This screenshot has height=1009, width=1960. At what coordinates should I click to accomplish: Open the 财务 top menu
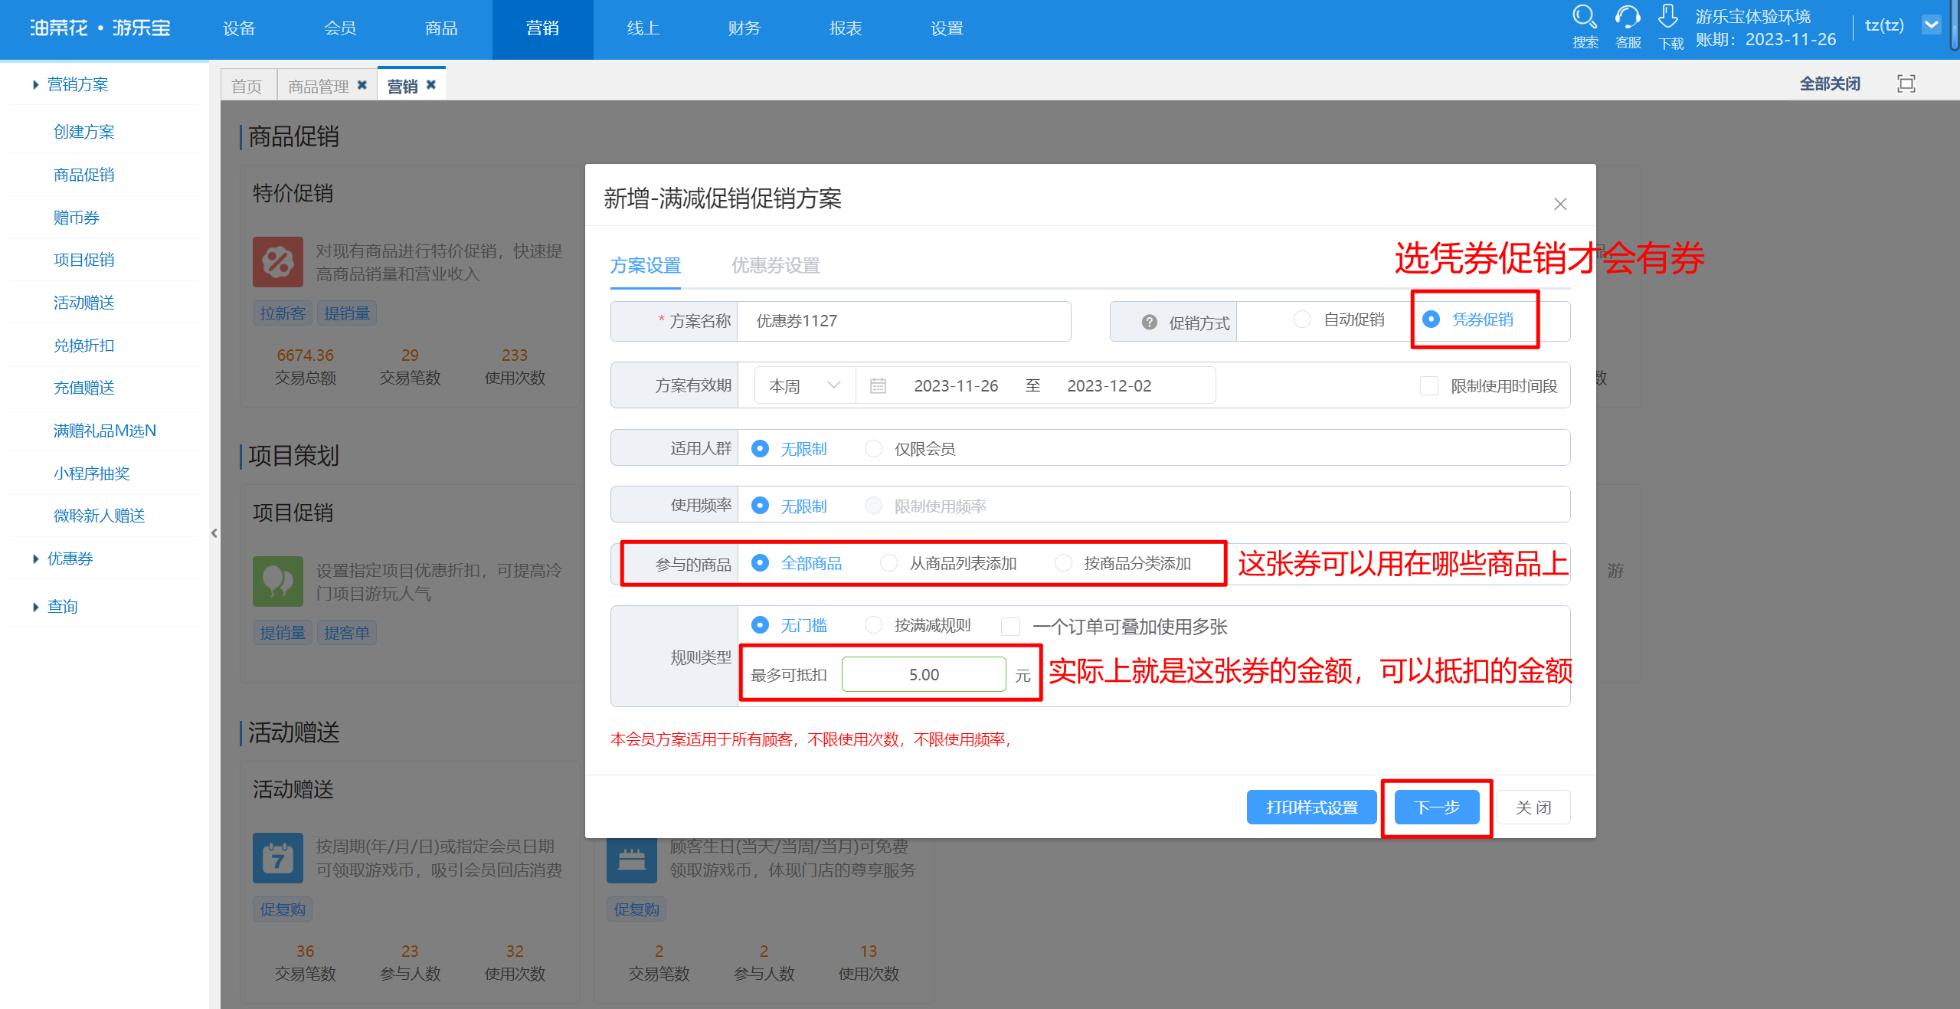click(744, 29)
